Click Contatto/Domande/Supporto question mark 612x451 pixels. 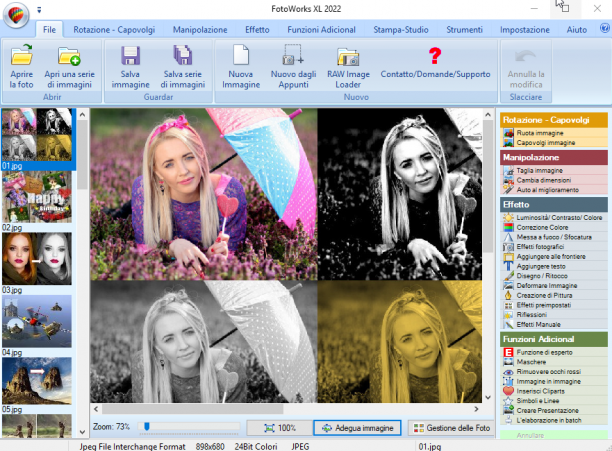(x=435, y=56)
